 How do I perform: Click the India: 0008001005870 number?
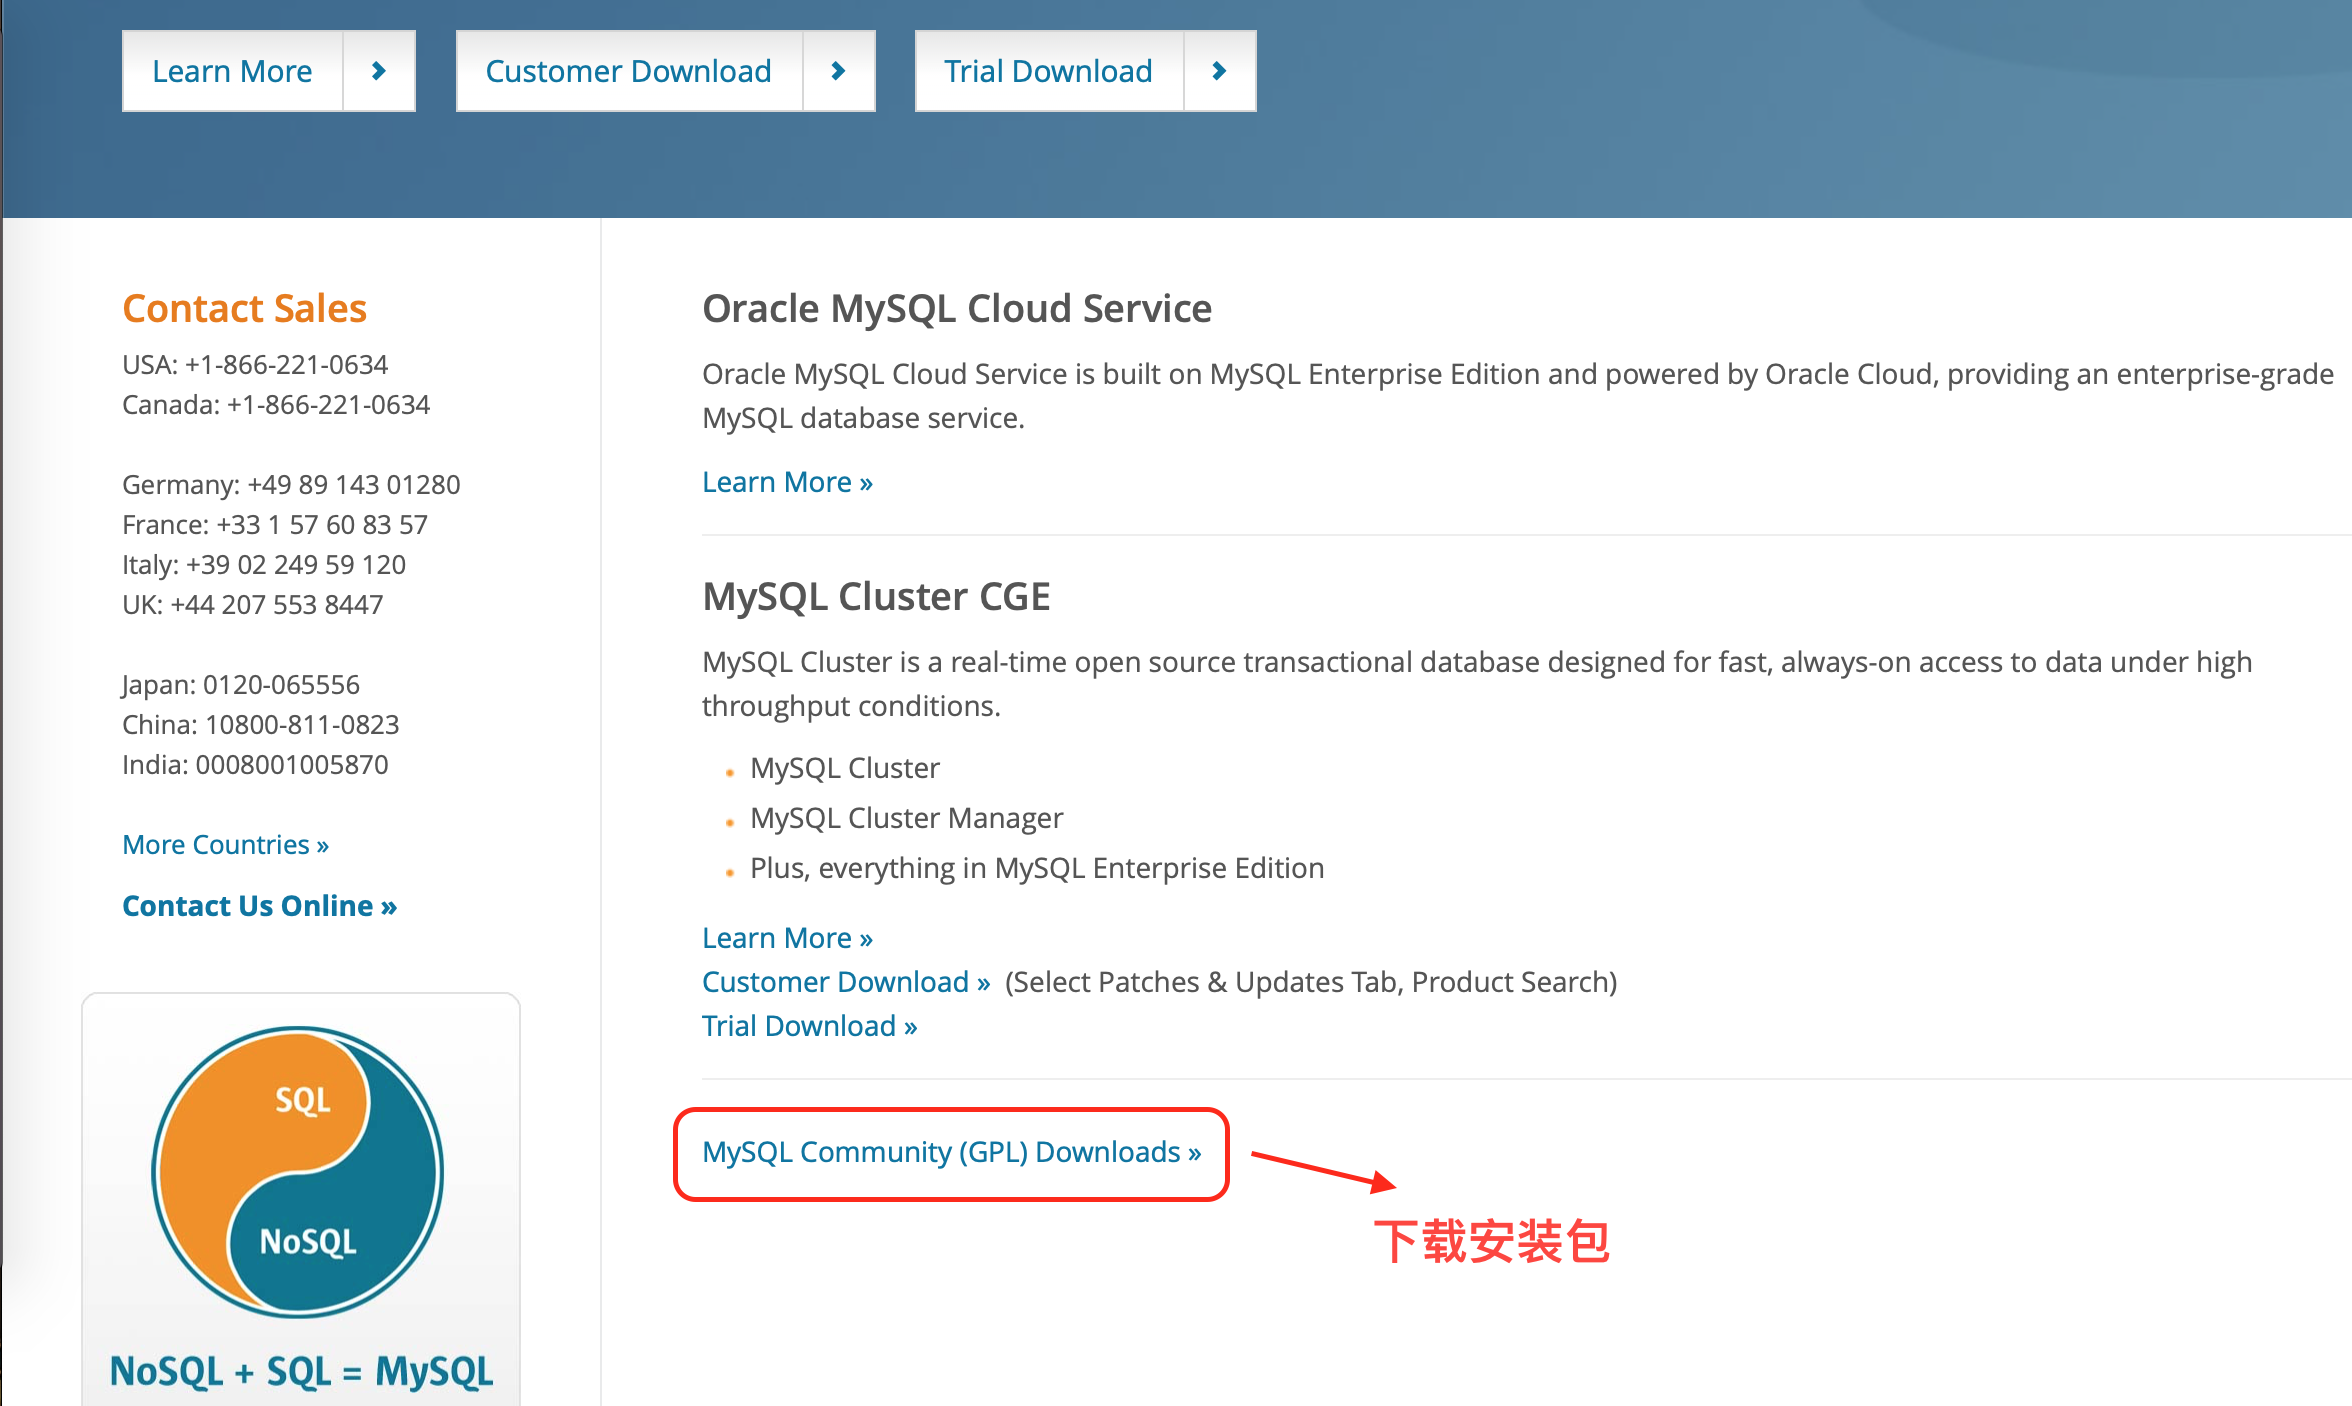pyautogui.click(x=255, y=765)
